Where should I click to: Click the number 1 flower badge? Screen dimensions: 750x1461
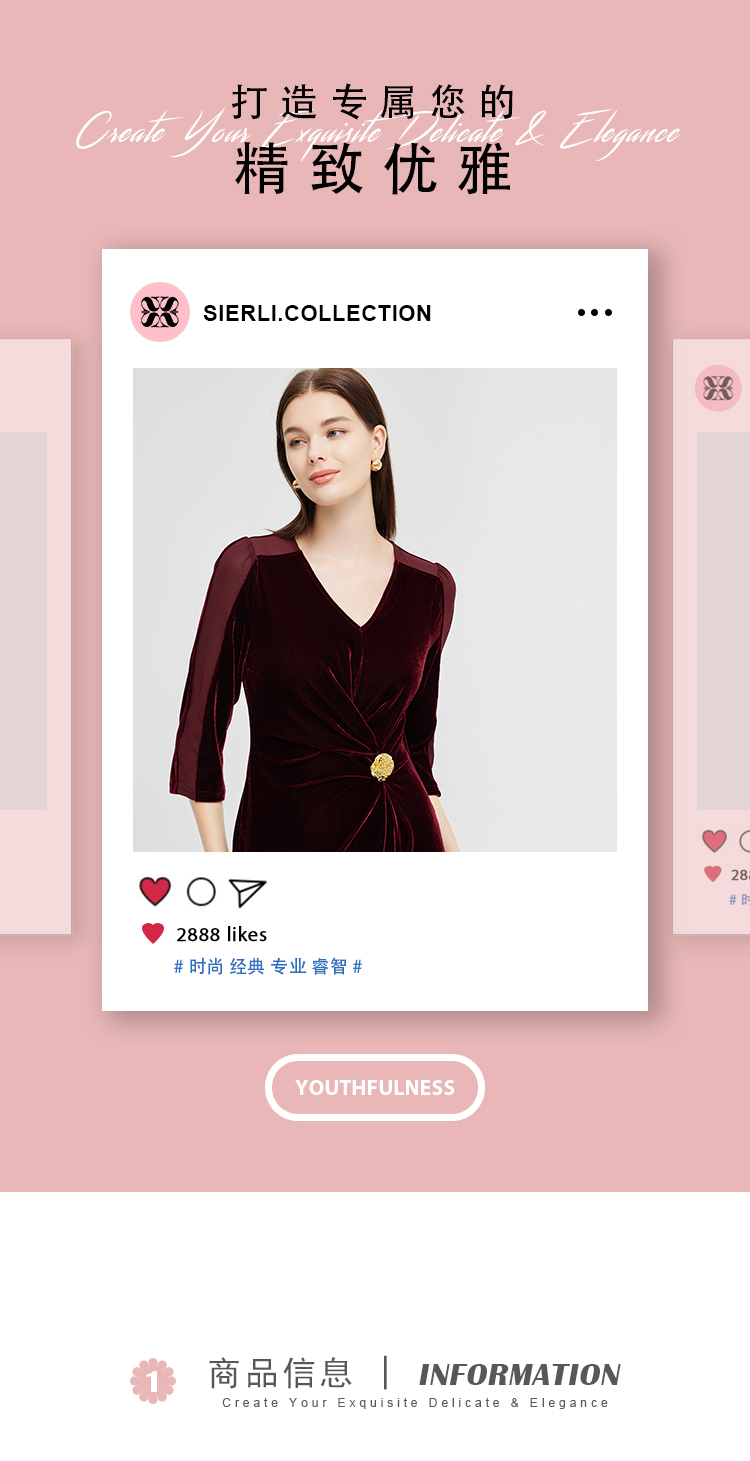tap(153, 1381)
